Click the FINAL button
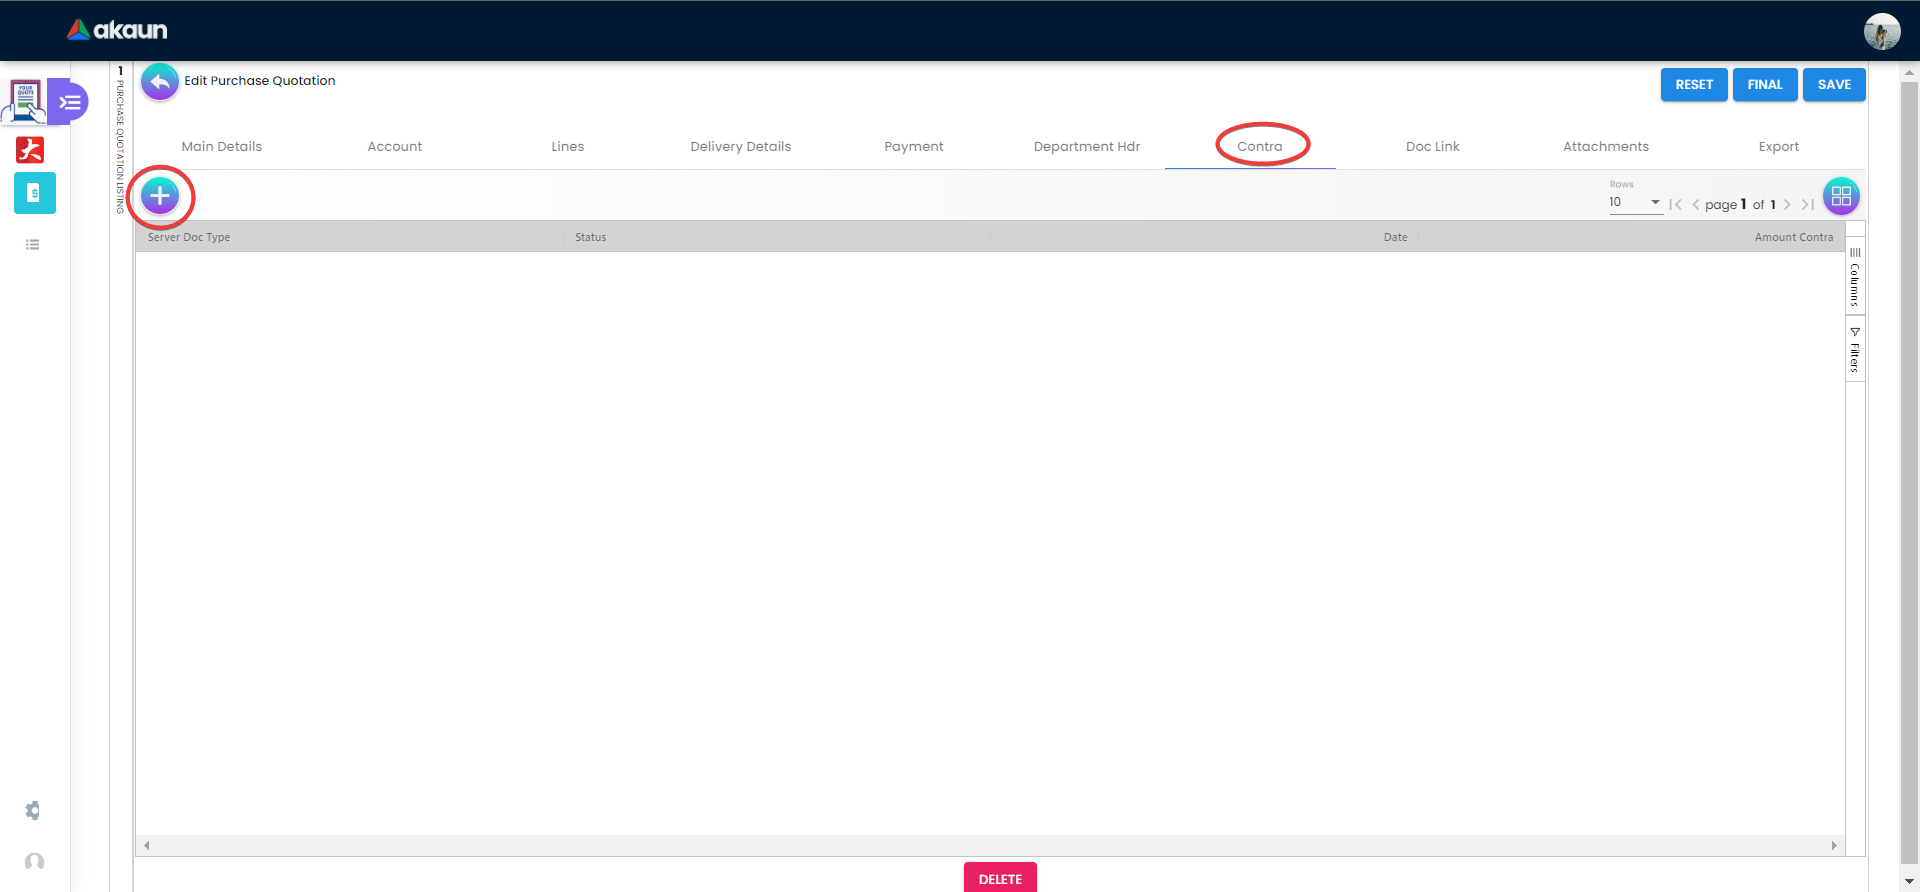 [1765, 85]
